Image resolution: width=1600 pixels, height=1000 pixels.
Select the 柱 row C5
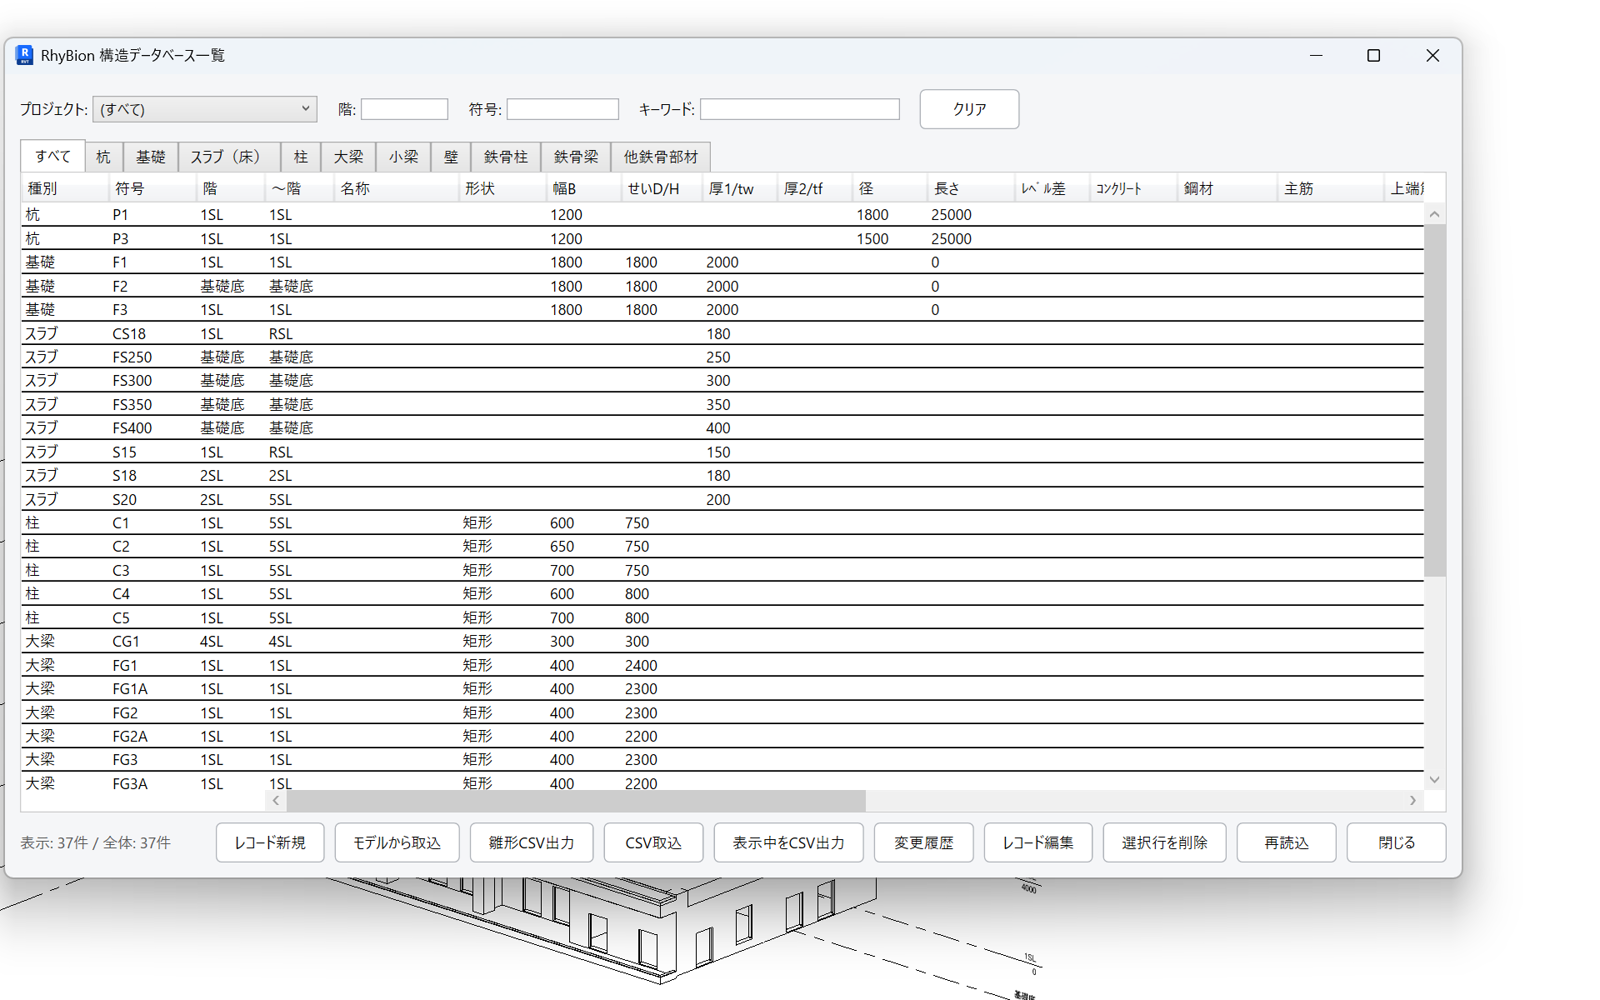pyautogui.click(x=722, y=618)
